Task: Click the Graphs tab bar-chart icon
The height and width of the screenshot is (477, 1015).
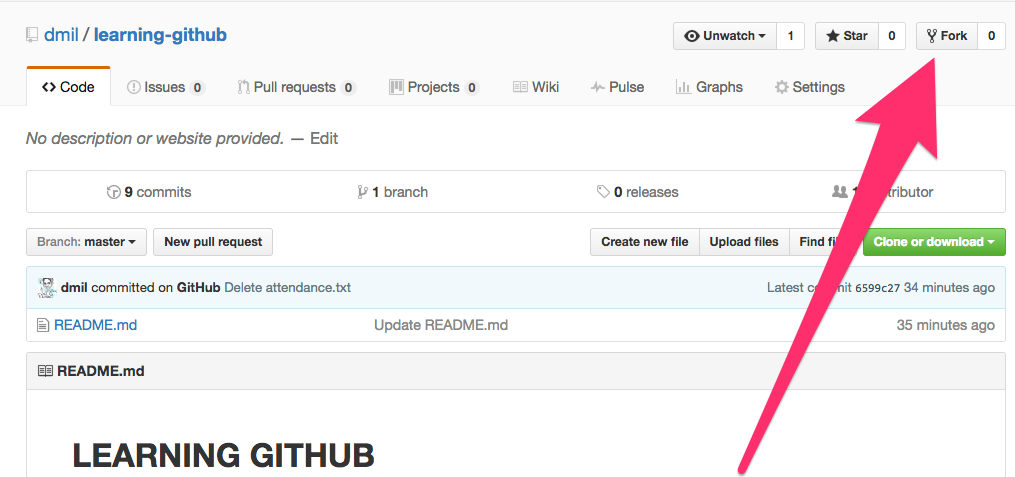Action: (682, 87)
